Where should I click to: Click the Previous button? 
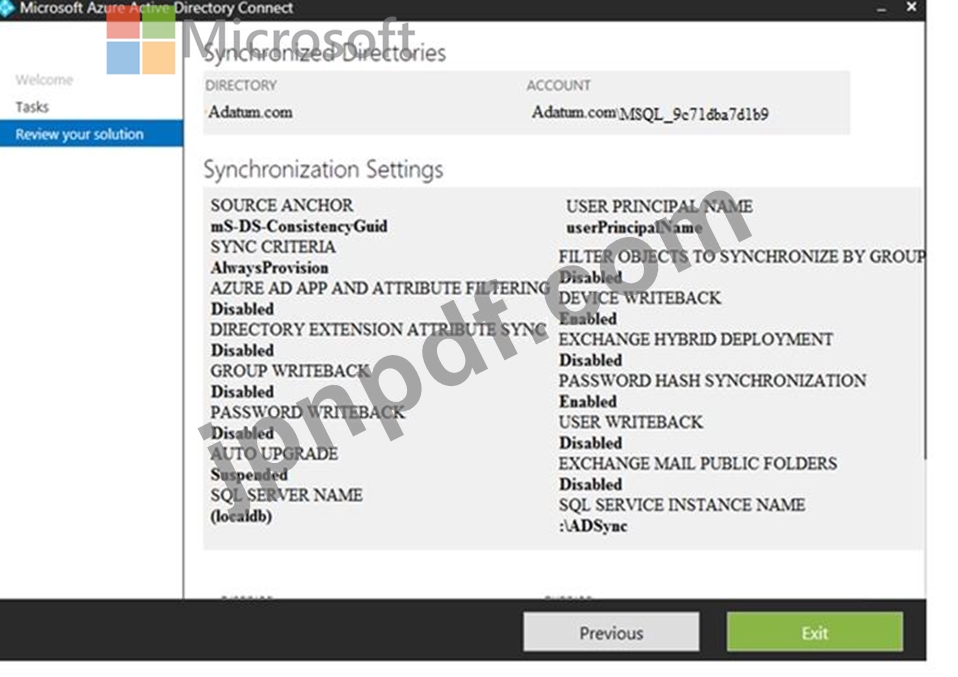pos(611,632)
